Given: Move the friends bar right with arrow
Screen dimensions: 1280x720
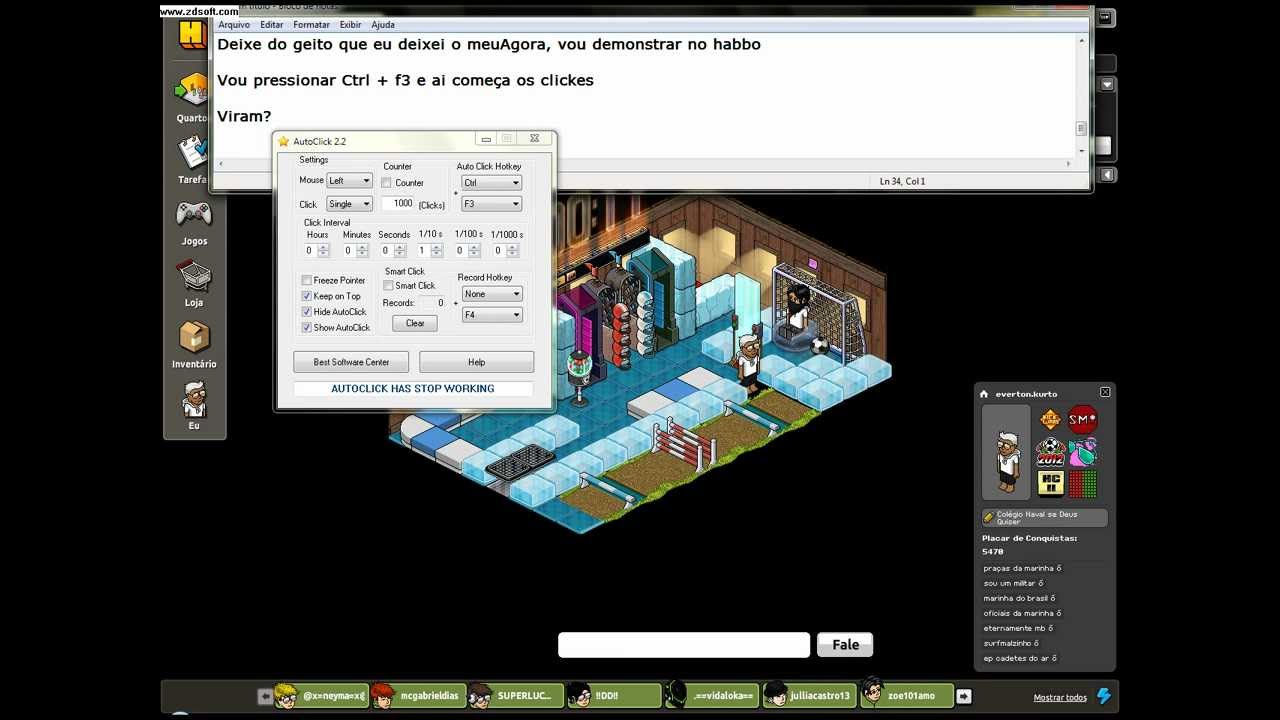Looking at the screenshot, I should pyautogui.click(x=964, y=696).
